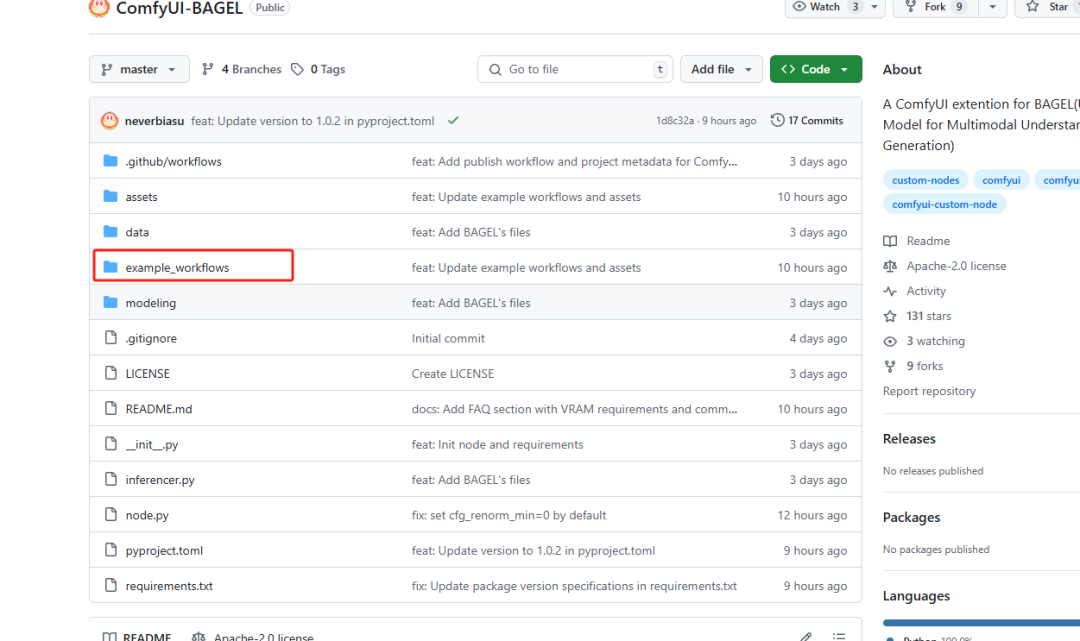
Task: Select the comfyui-custom-node topic tag
Action: tap(944, 204)
